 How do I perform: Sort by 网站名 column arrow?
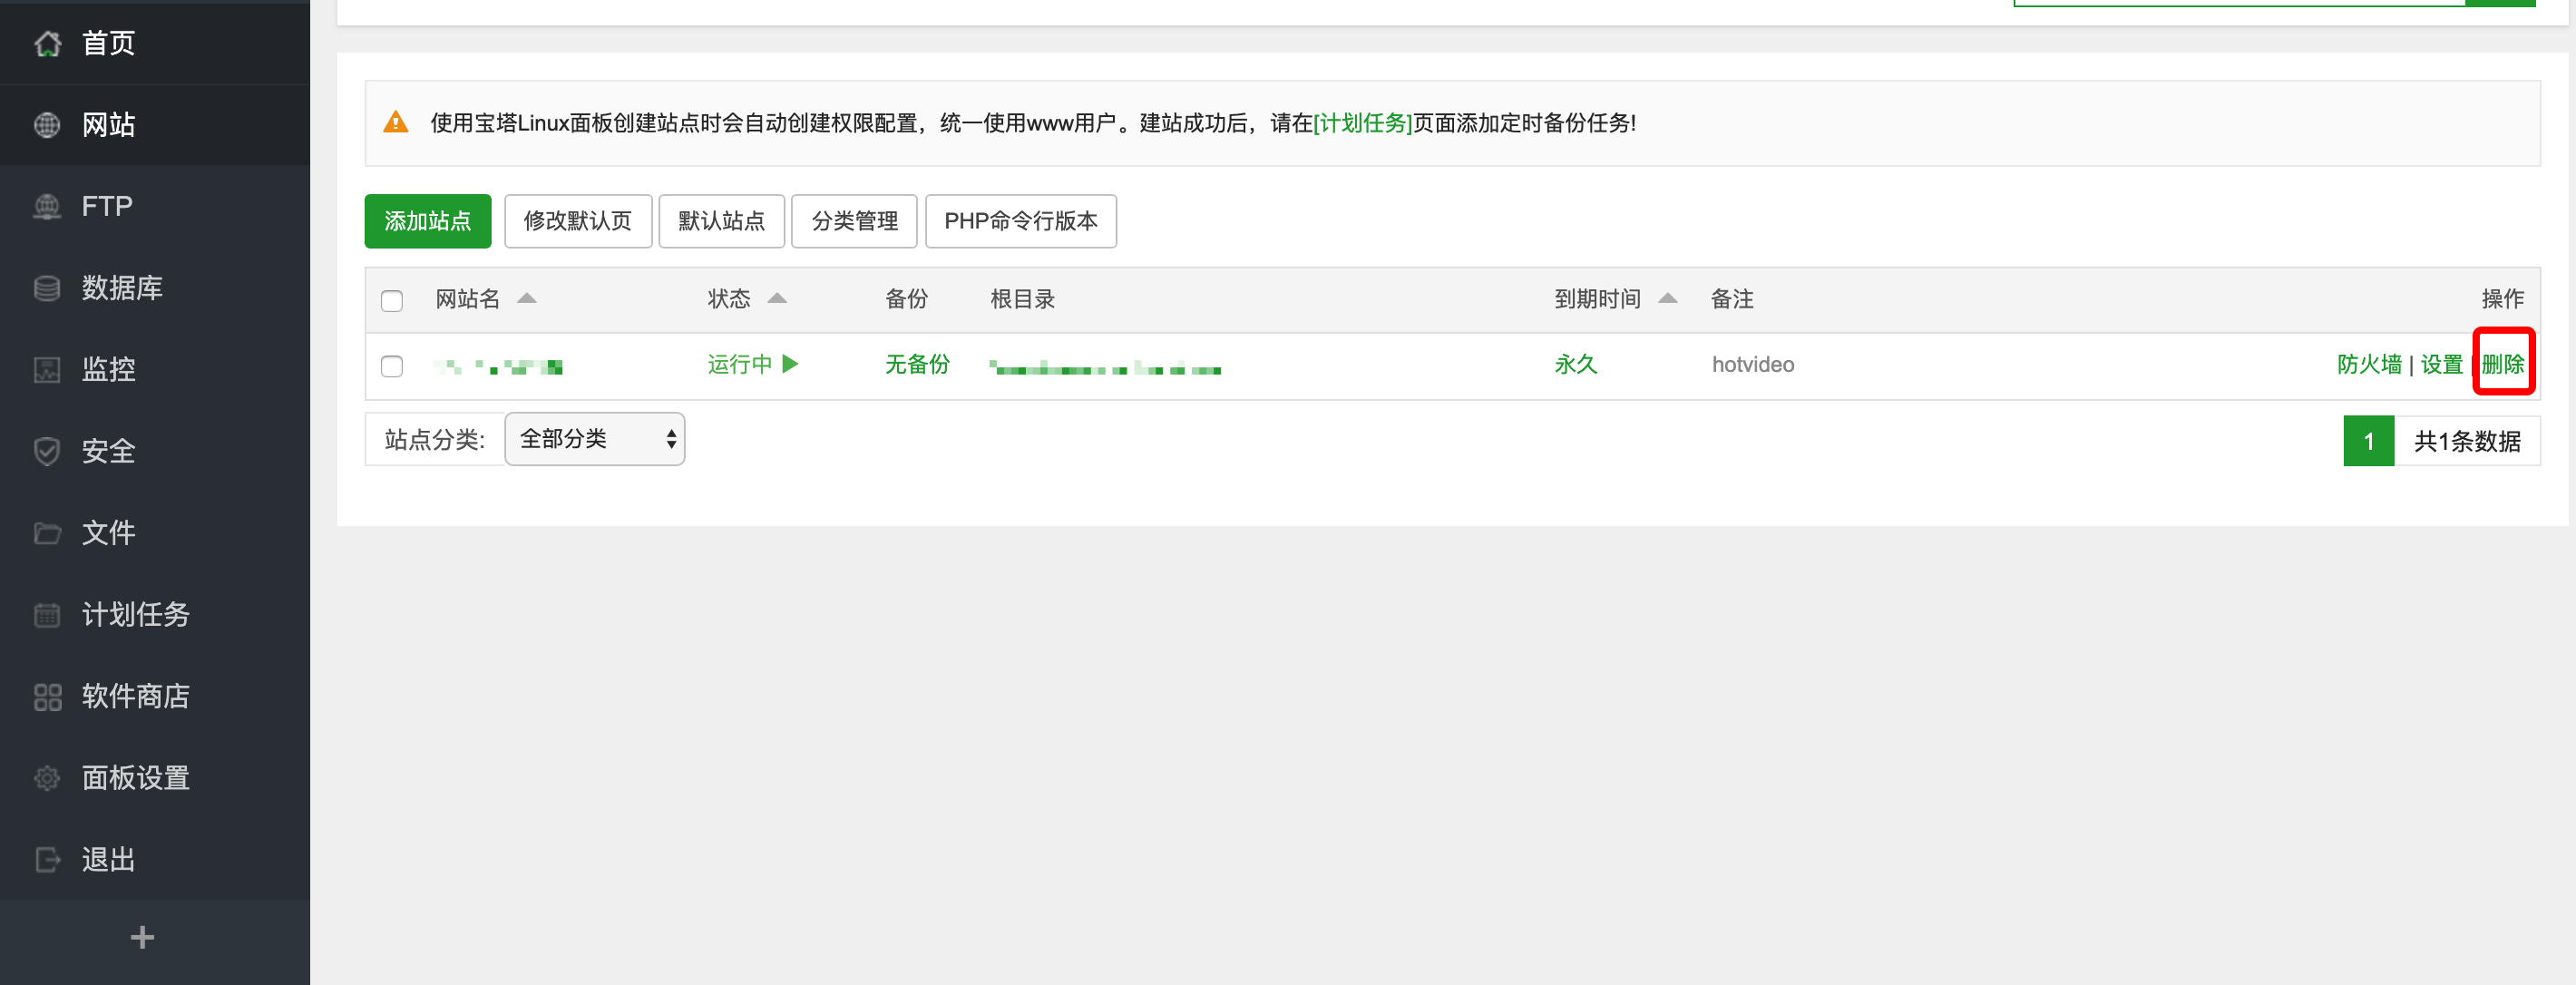point(526,298)
